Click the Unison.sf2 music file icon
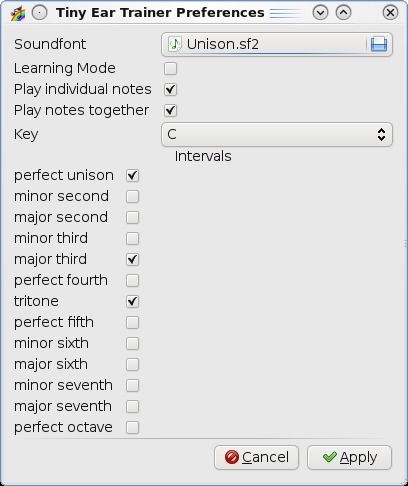 click(x=175, y=44)
